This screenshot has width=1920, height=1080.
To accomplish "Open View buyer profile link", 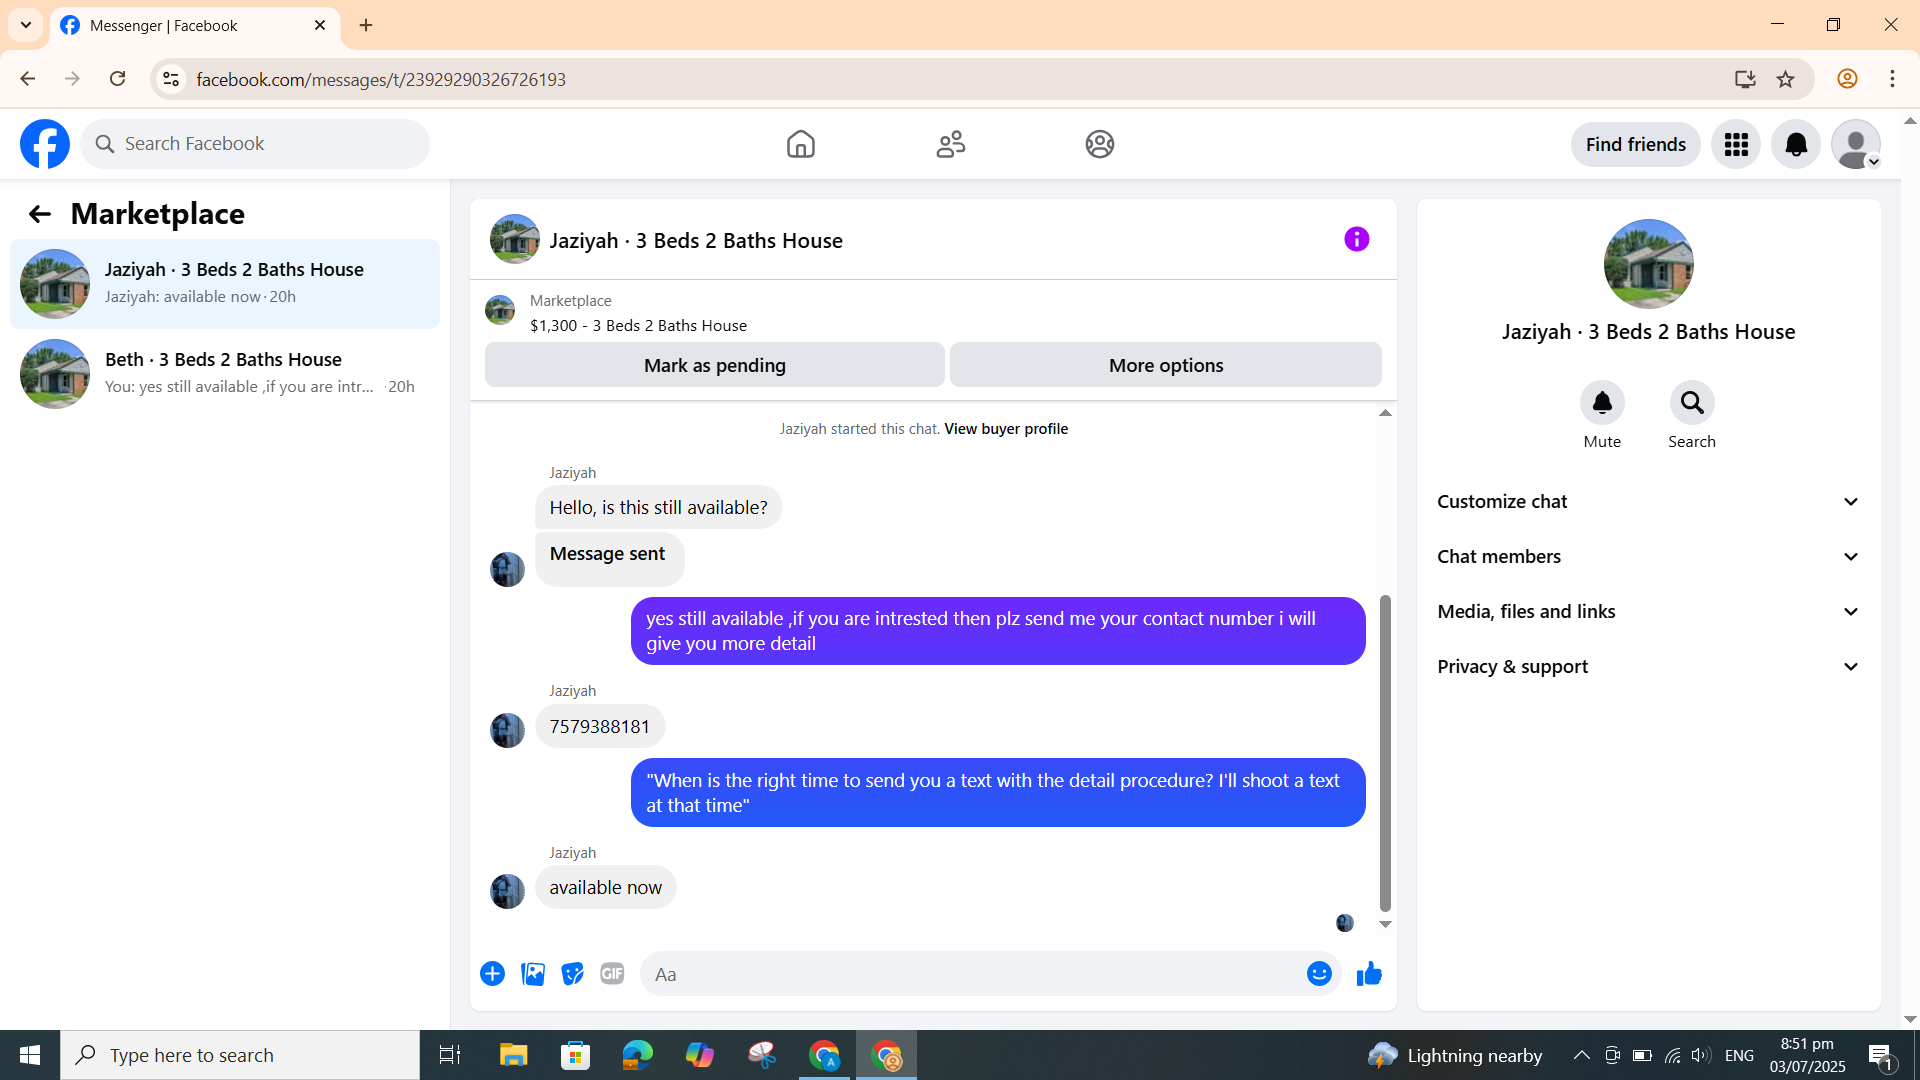I will (1005, 429).
